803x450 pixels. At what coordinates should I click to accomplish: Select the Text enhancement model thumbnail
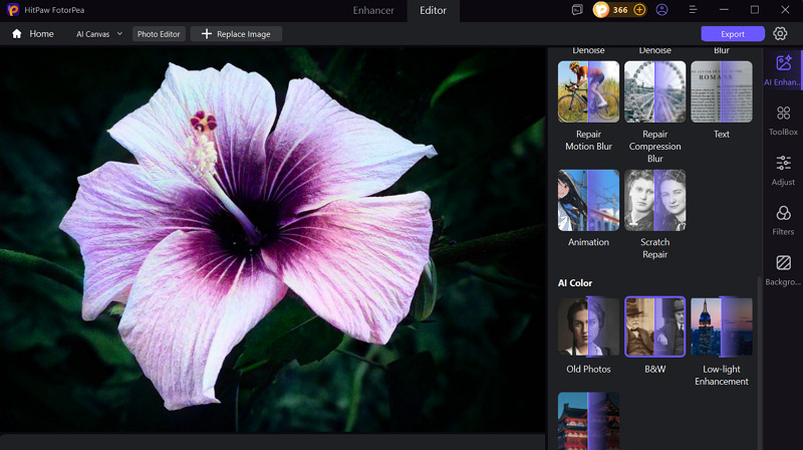coord(722,92)
